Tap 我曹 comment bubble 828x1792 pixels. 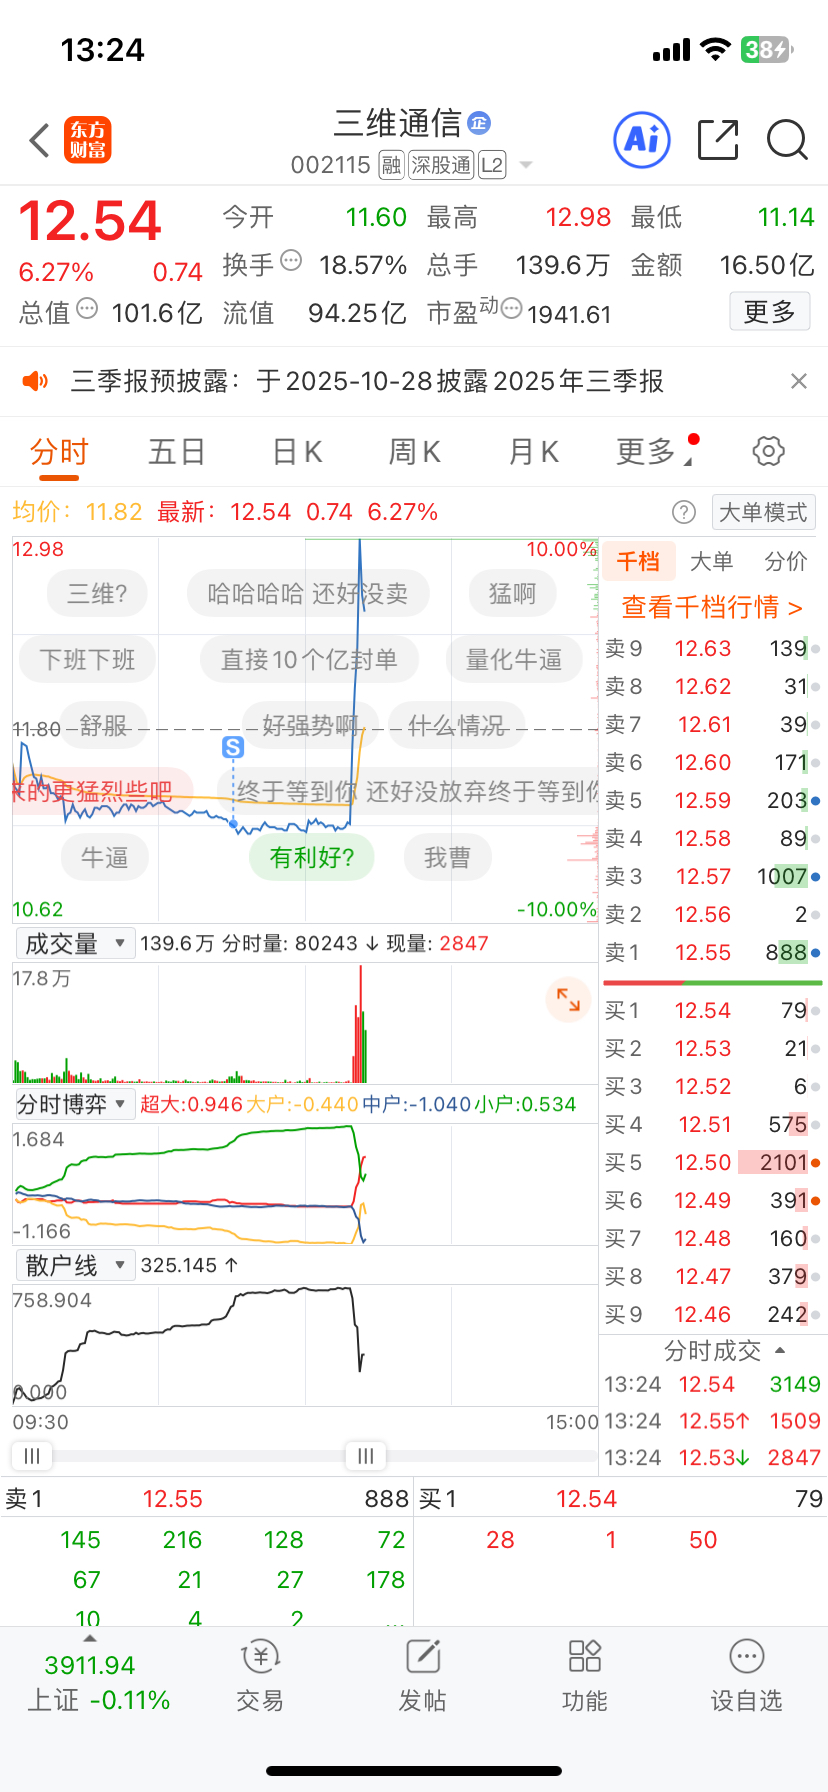[x=447, y=858]
